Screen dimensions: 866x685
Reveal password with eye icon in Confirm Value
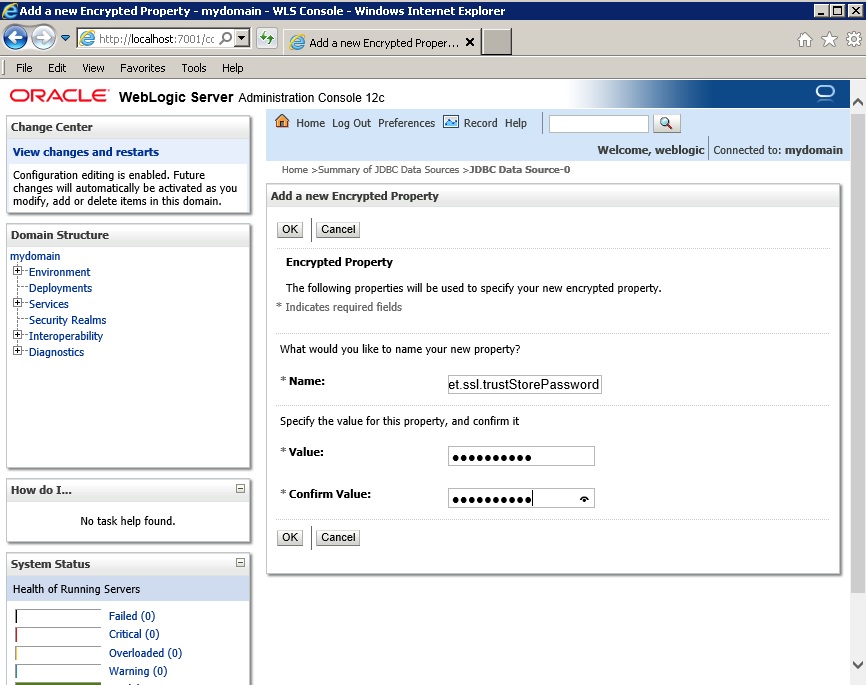pyautogui.click(x=584, y=499)
